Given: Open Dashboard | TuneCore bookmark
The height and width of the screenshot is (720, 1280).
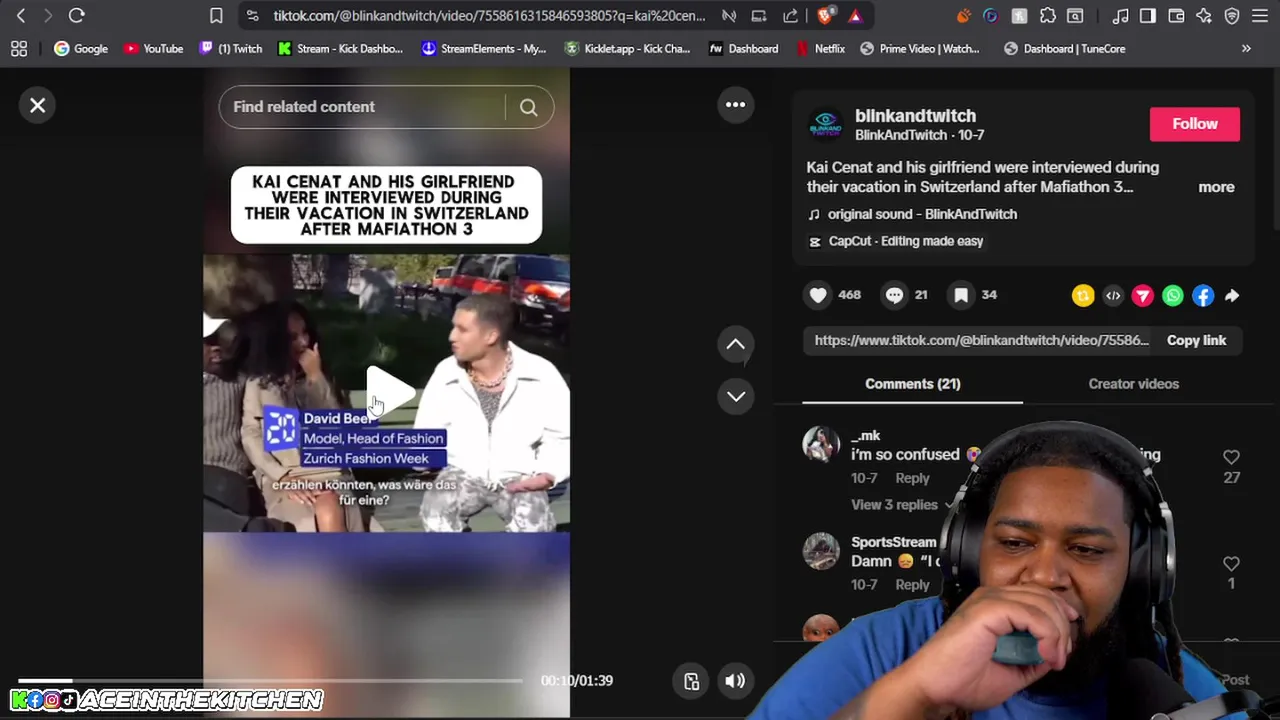Looking at the screenshot, I should 1064,48.
